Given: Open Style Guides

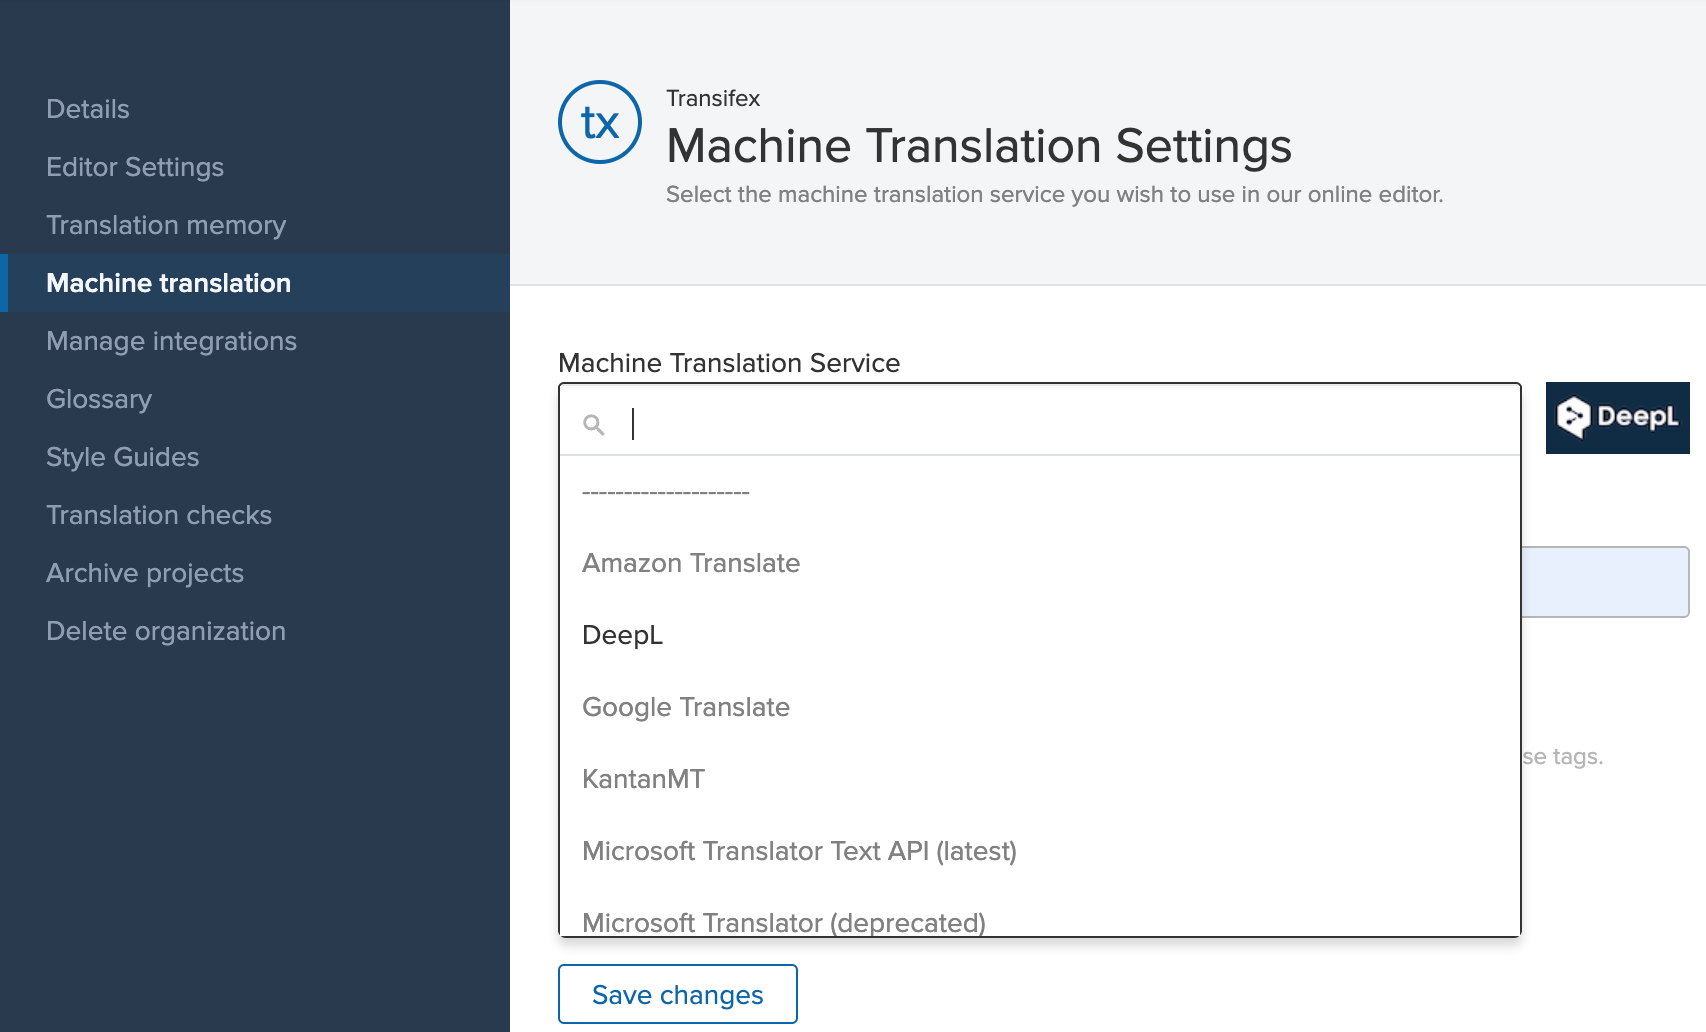Looking at the screenshot, I should [122, 456].
